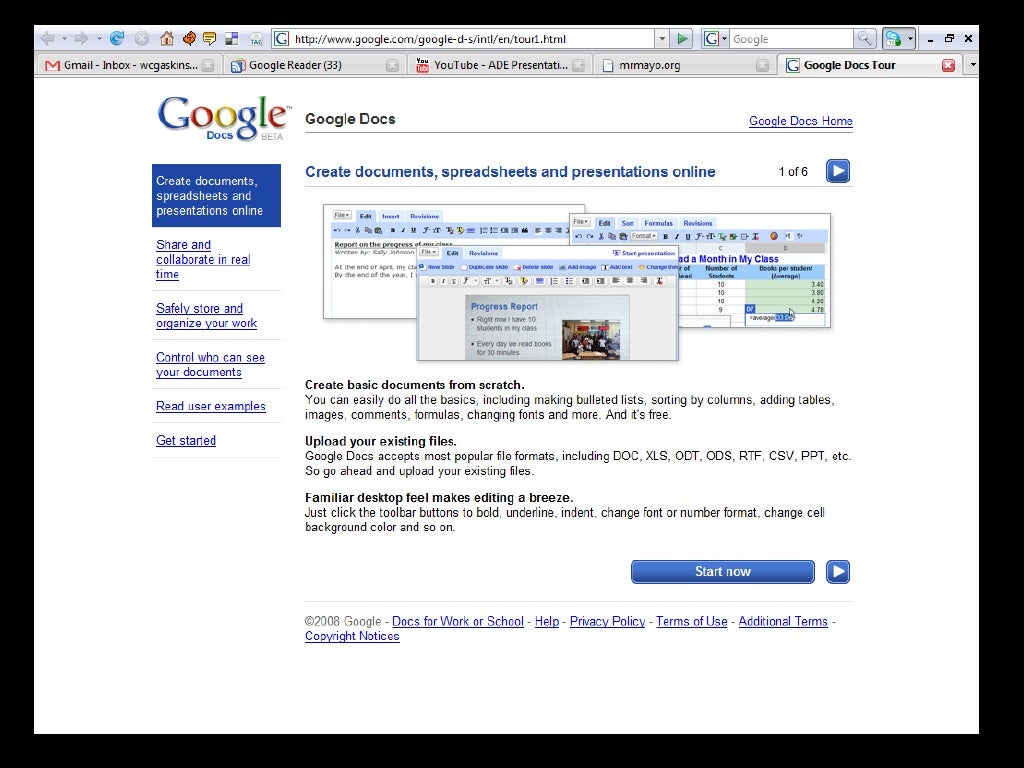Screen dimensions: 1024x768
Task: Click the Google Docs logo
Action: (x=223, y=118)
